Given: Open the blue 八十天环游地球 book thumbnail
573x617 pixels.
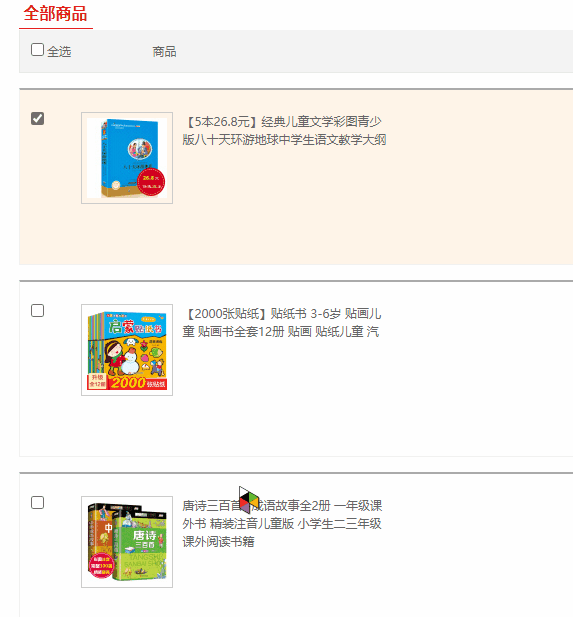Looking at the screenshot, I should [x=127, y=158].
